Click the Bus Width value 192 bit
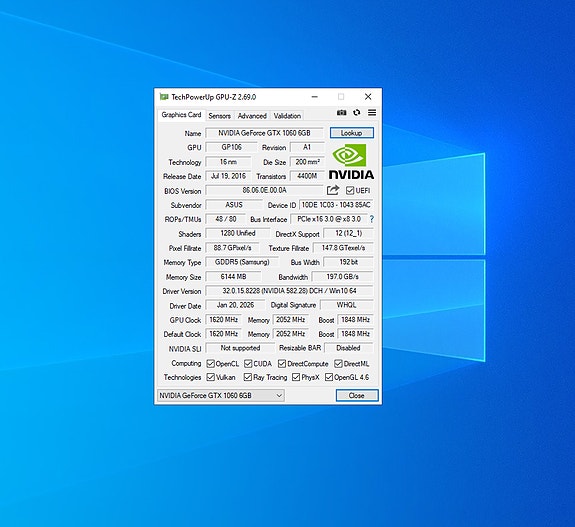 point(348,262)
